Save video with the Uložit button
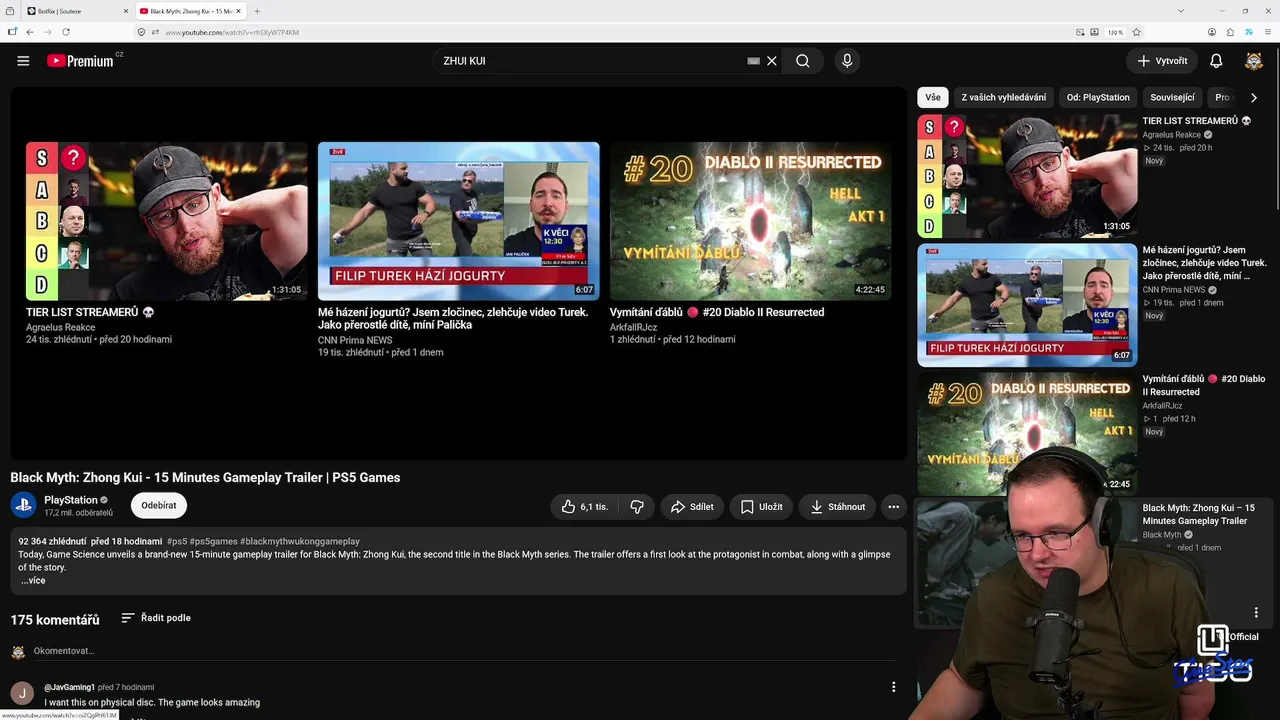 tap(761, 507)
